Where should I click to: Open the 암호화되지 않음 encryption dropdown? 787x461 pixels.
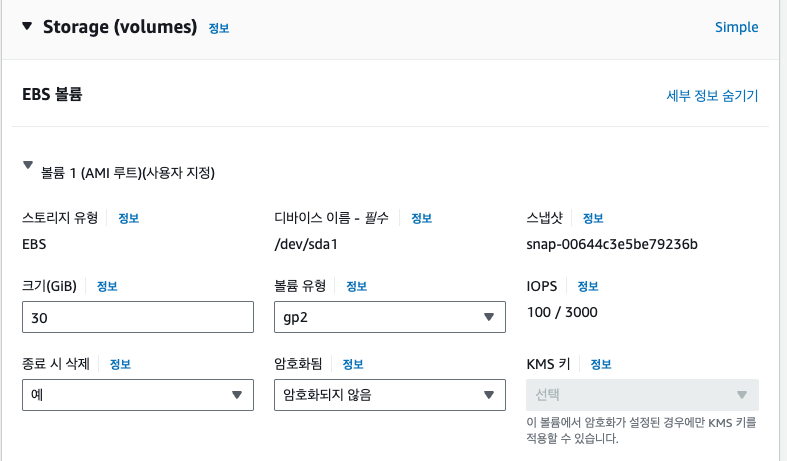click(389, 394)
